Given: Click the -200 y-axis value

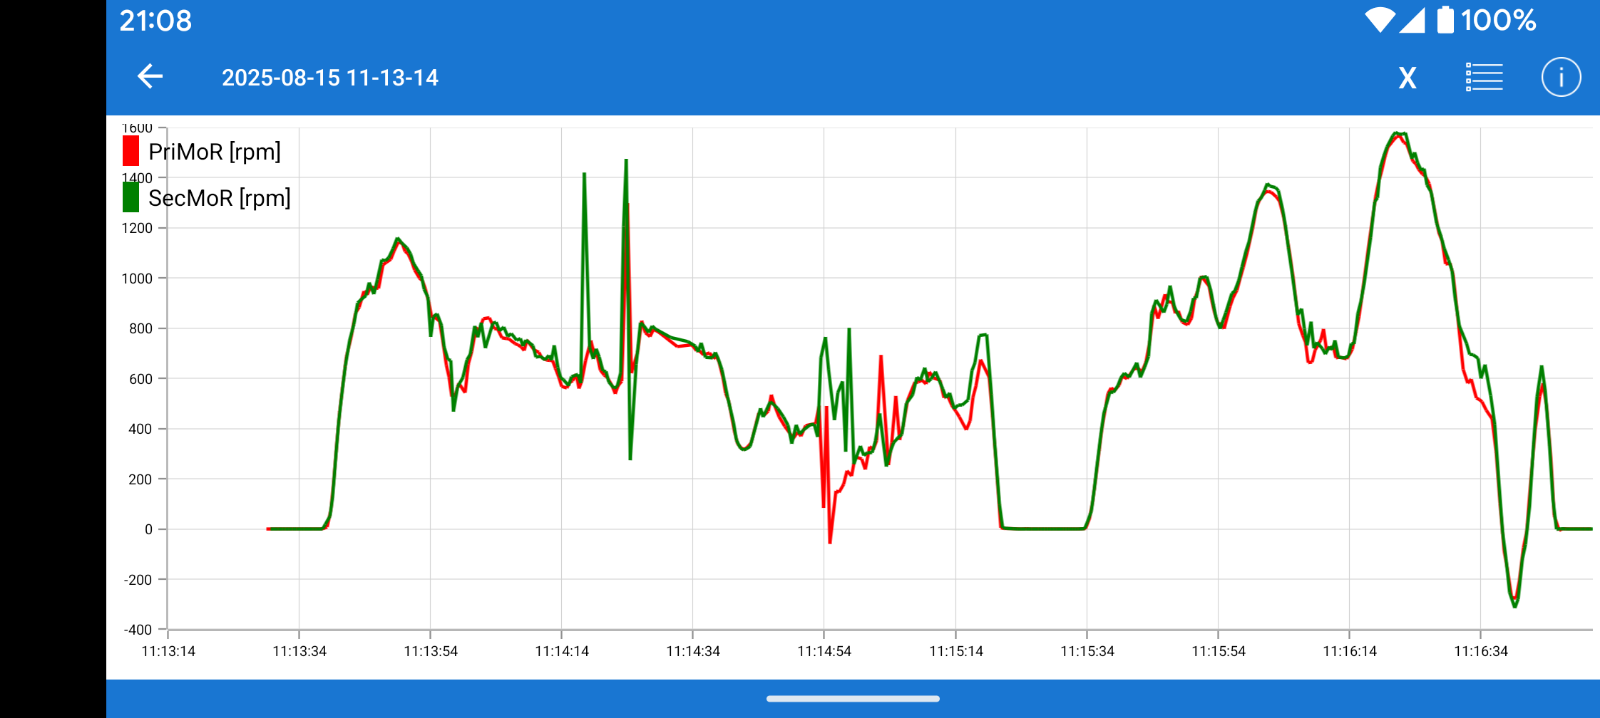Looking at the screenshot, I should [x=138, y=580].
